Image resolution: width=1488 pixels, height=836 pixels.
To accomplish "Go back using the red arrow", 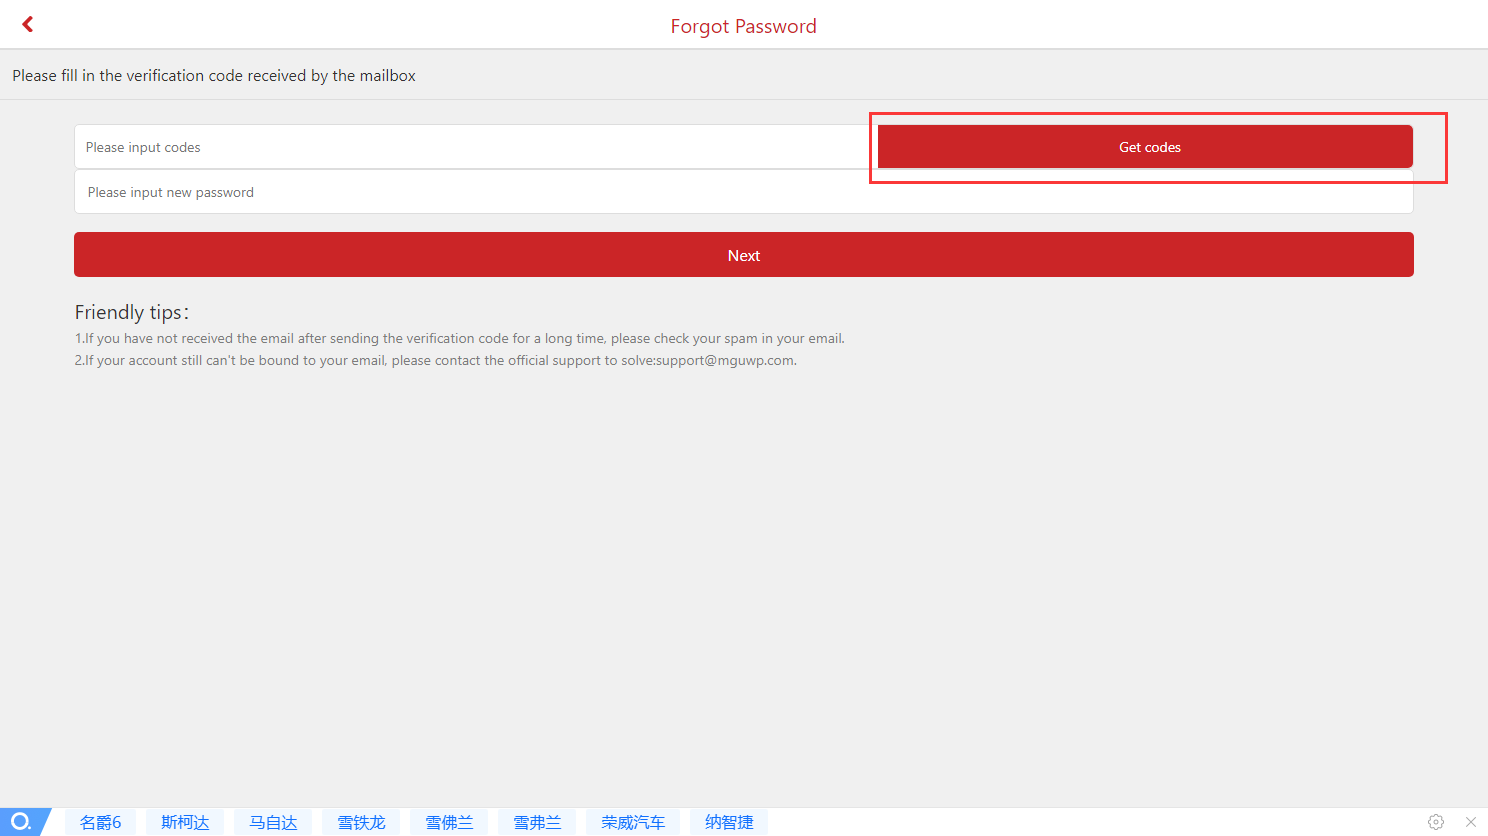I will point(28,24).
